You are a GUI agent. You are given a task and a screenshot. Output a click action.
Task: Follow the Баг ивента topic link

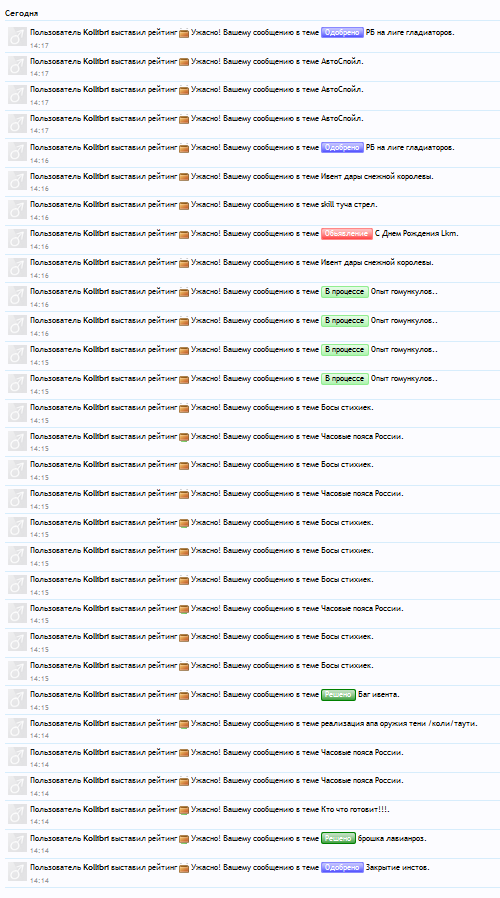(x=379, y=695)
